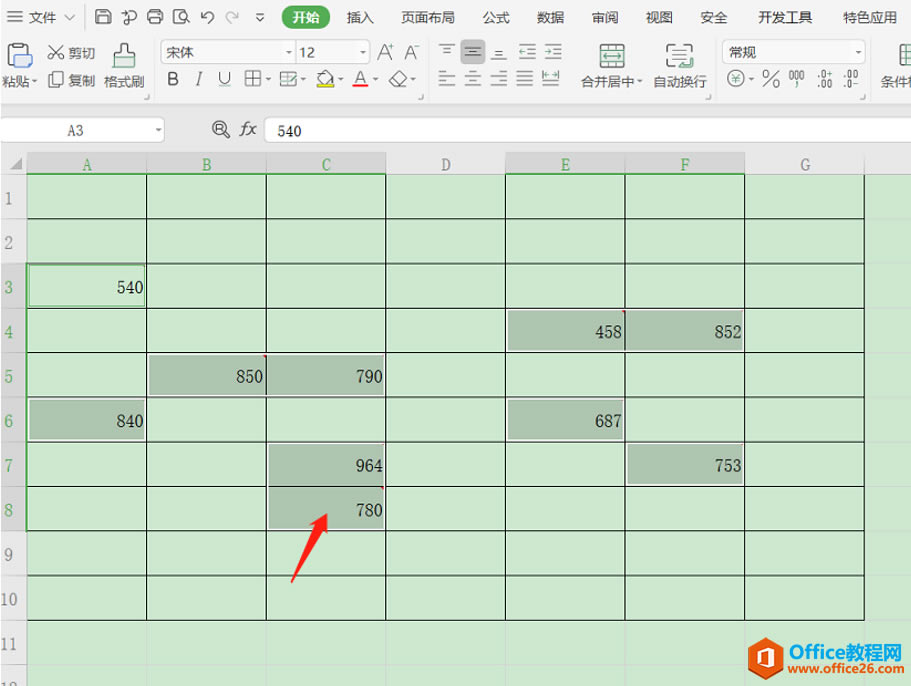Image resolution: width=911 pixels, height=686 pixels.
Task: Click the Save icon in quick access toolbar
Action: pos(104,16)
